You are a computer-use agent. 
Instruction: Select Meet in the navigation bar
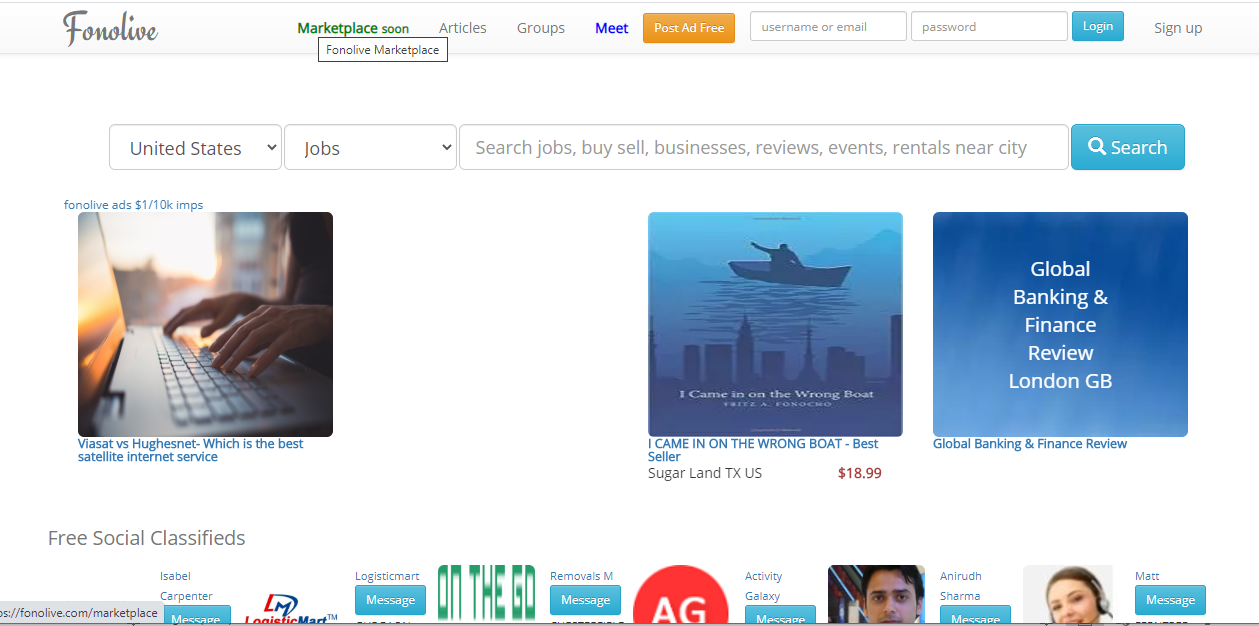click(x=612, y=28)
